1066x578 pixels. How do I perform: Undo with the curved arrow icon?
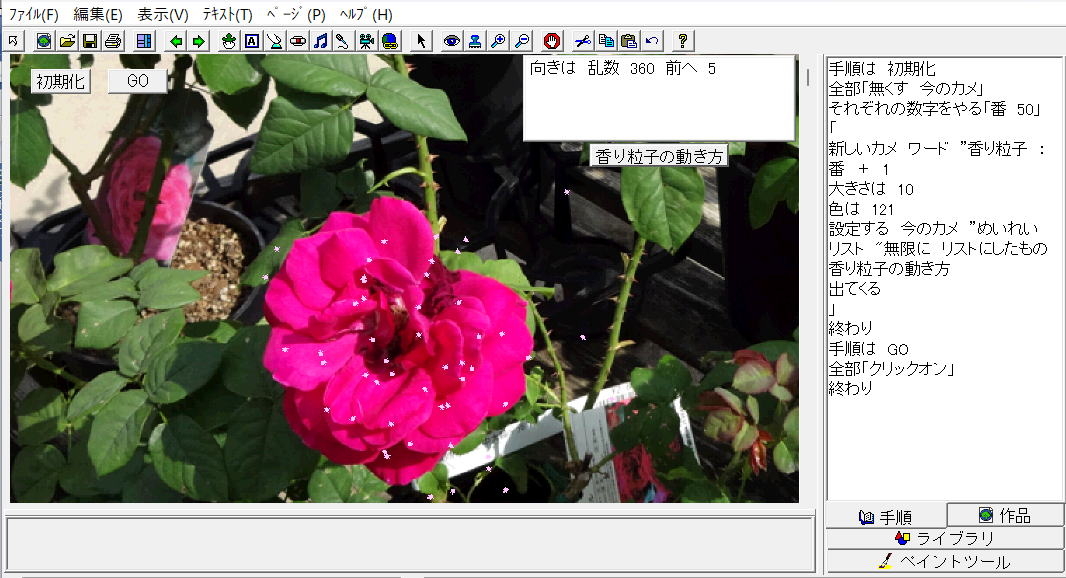(652, 41)
